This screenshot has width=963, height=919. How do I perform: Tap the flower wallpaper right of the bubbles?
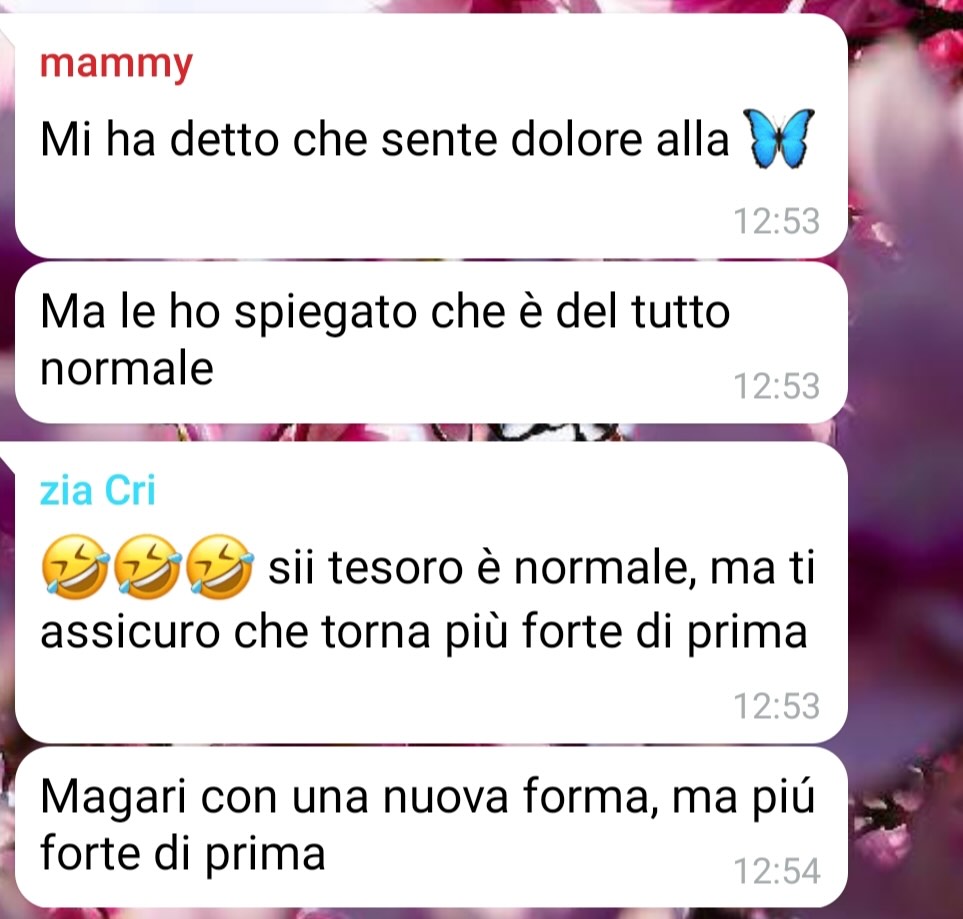pos(906,461)
